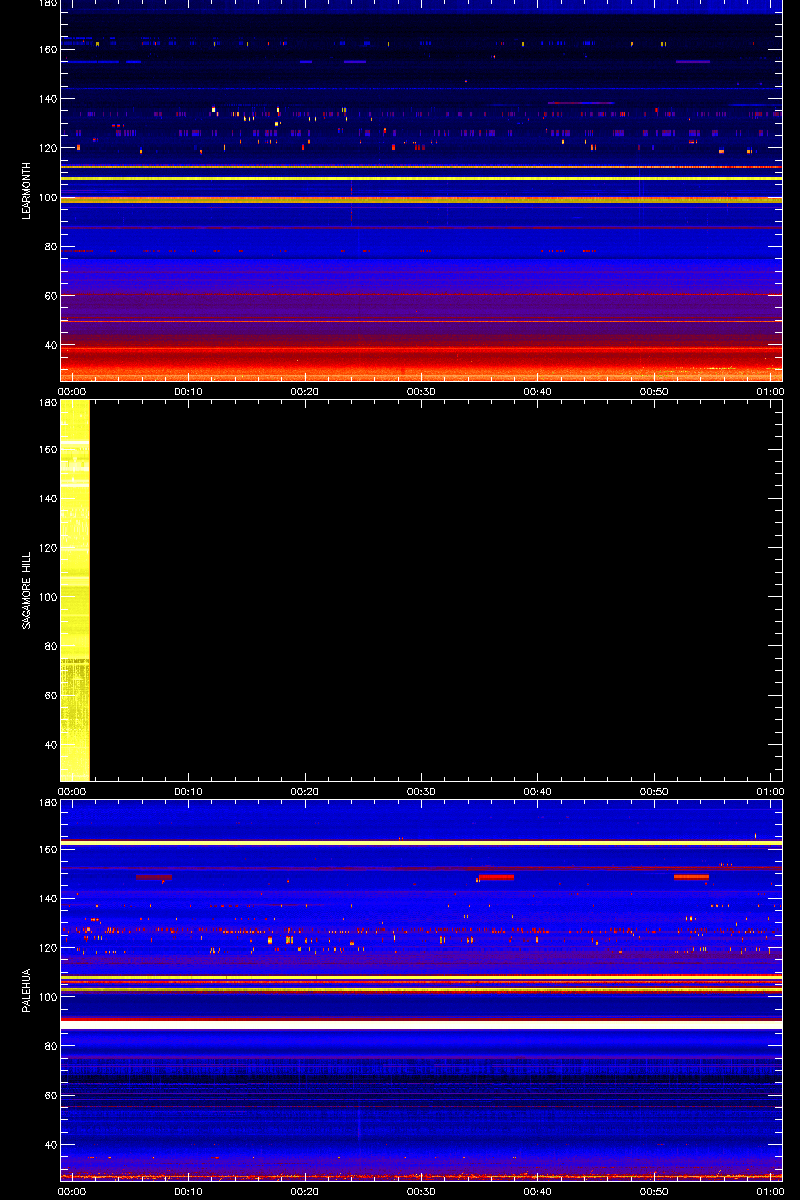The height and width of the screenshot is (1200, 800).
Task: Select the 120 frequency label on Sagamore Hill axis
Action: [x=46, y=548]
